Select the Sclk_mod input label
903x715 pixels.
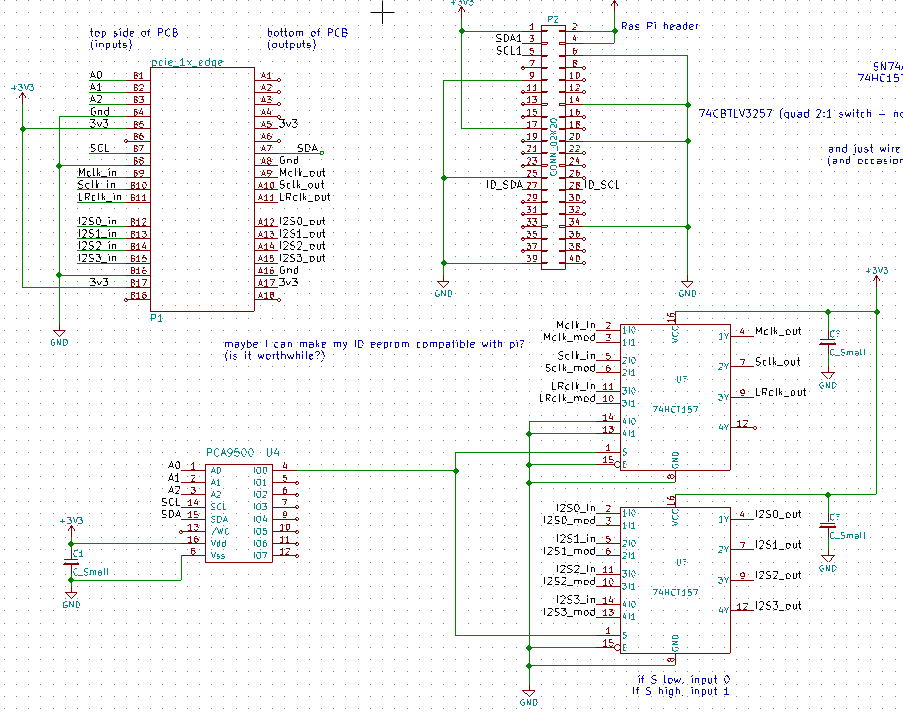(x=570, y=368)
